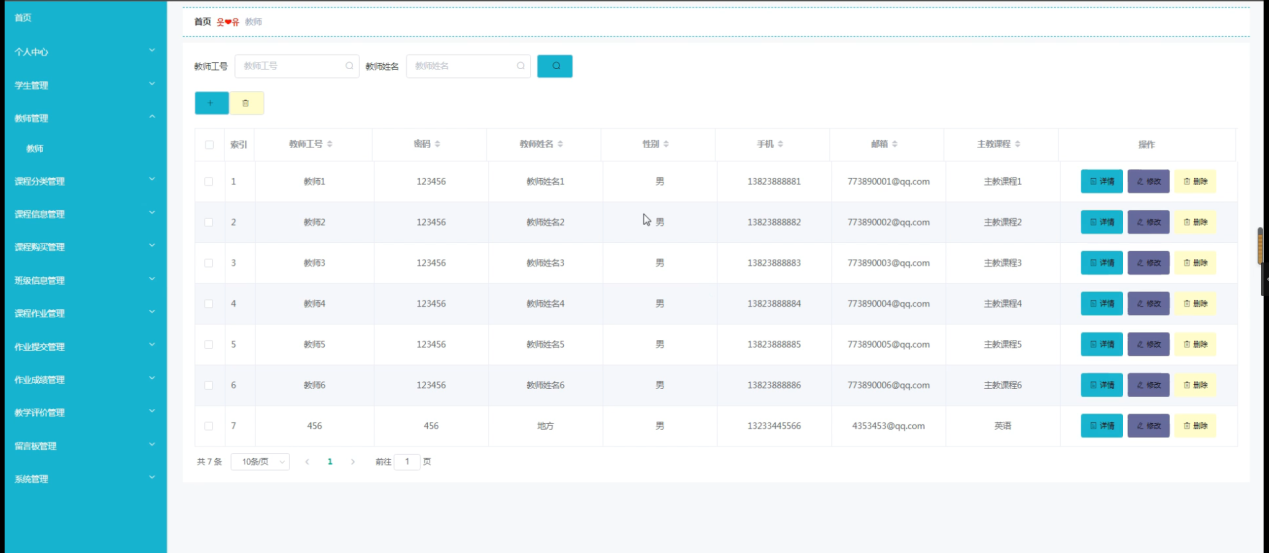Open the 10条/页 page-size dropdown
This screenshot has height=553, width=1269.
coord(260,462)
